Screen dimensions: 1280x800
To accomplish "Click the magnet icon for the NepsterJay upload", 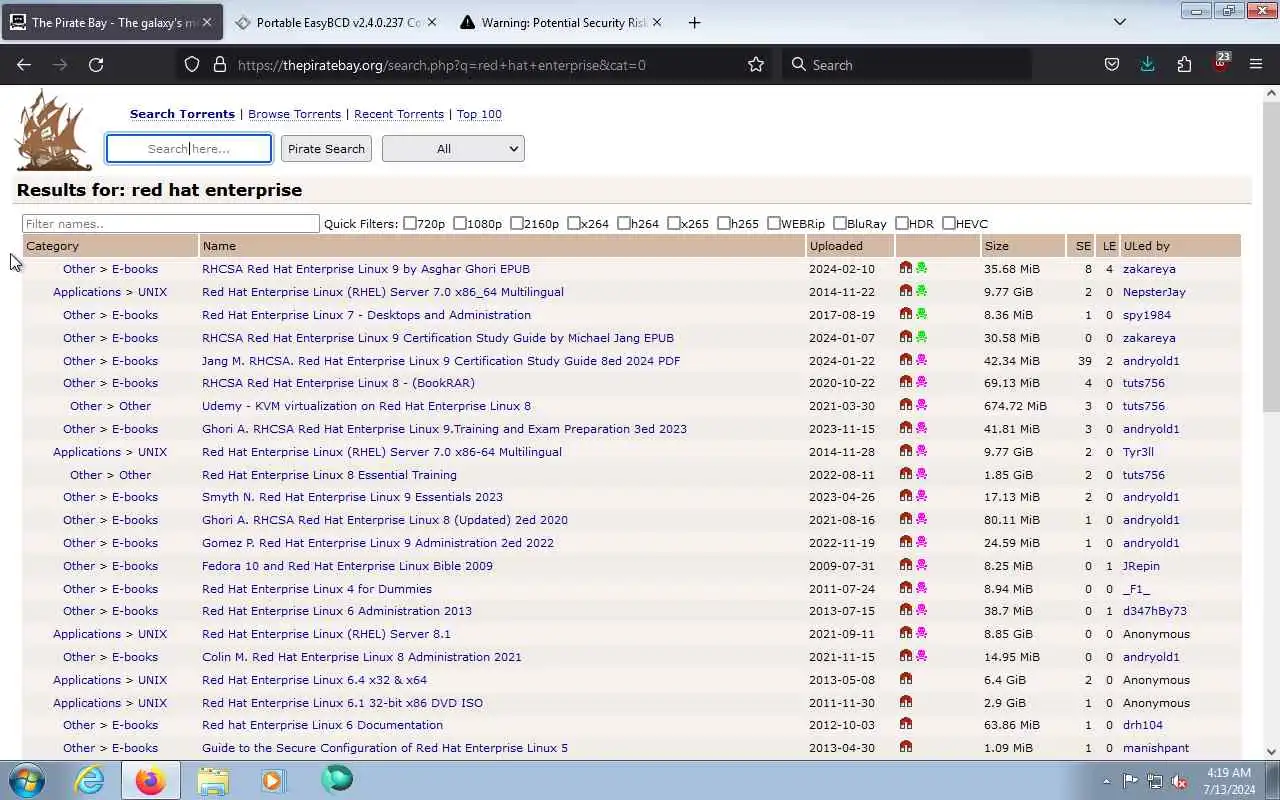I will [x=906, y=291].
